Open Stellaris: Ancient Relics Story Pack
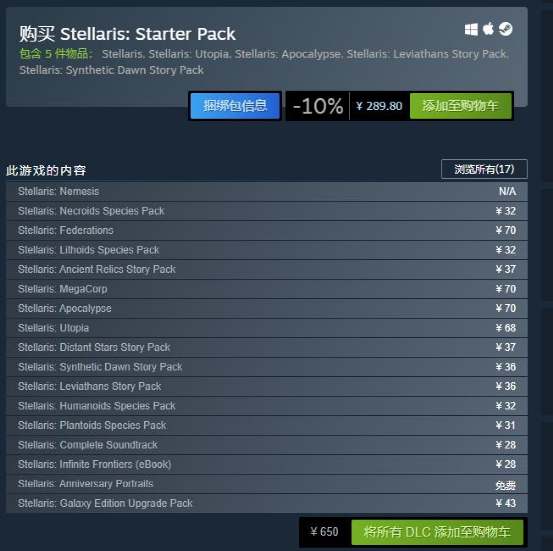 (267, 270)
